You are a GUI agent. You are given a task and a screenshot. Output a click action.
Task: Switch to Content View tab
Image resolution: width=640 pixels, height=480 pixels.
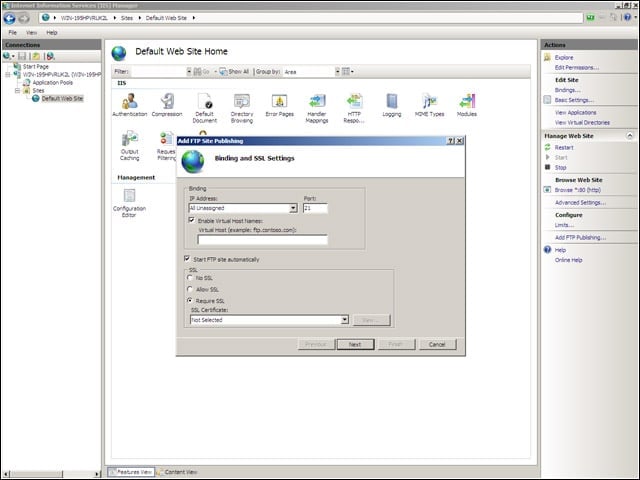pyautogui.click(x=177, y=472)
